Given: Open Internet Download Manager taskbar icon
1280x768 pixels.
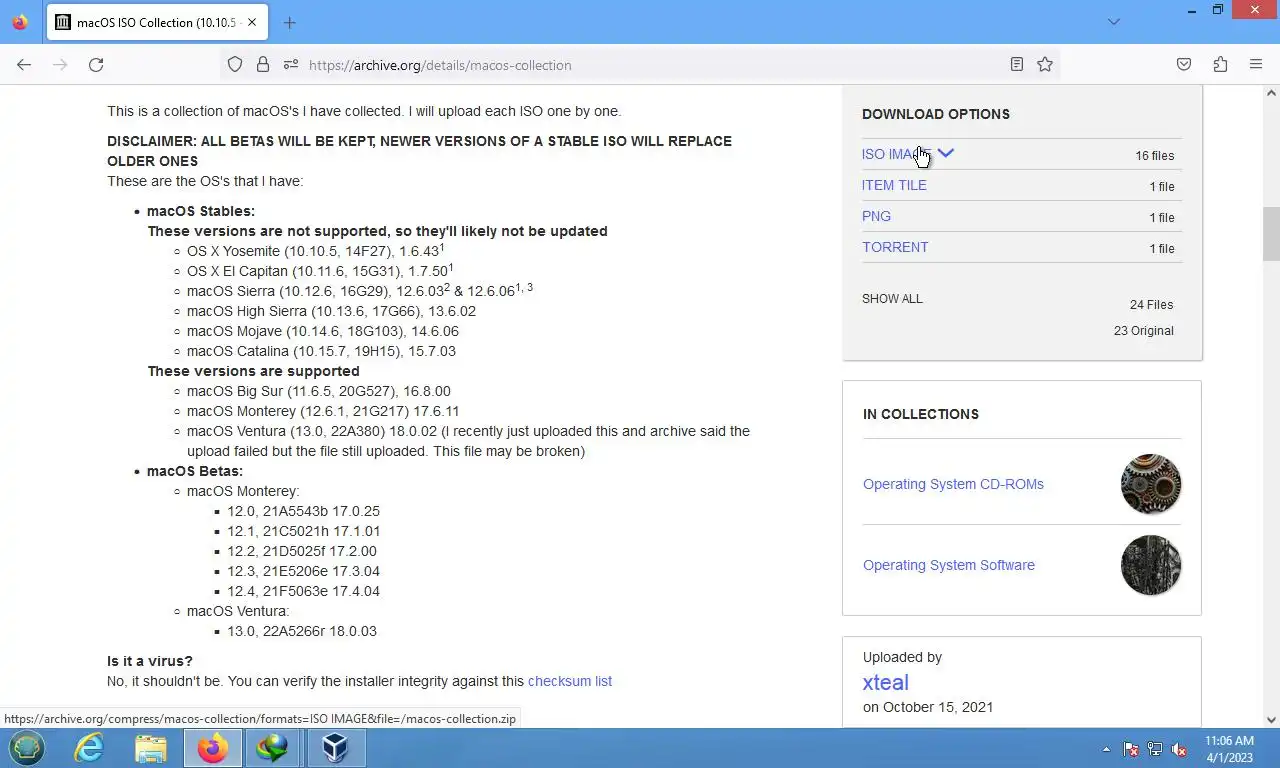Looking at the screenshot, I should (273, 748).
